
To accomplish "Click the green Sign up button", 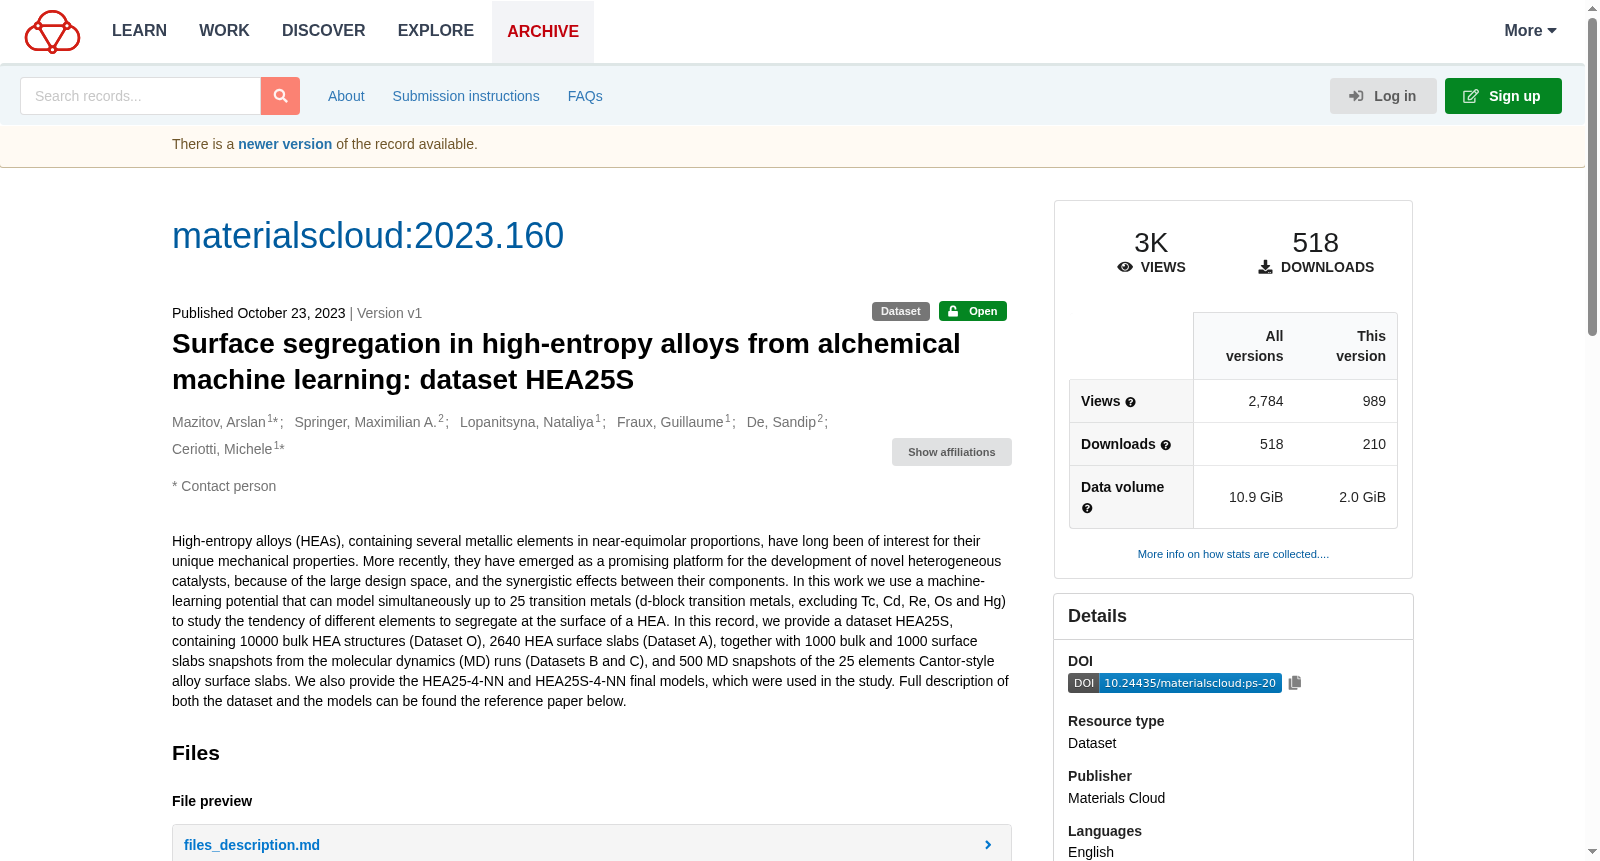I will [1503, 96].
